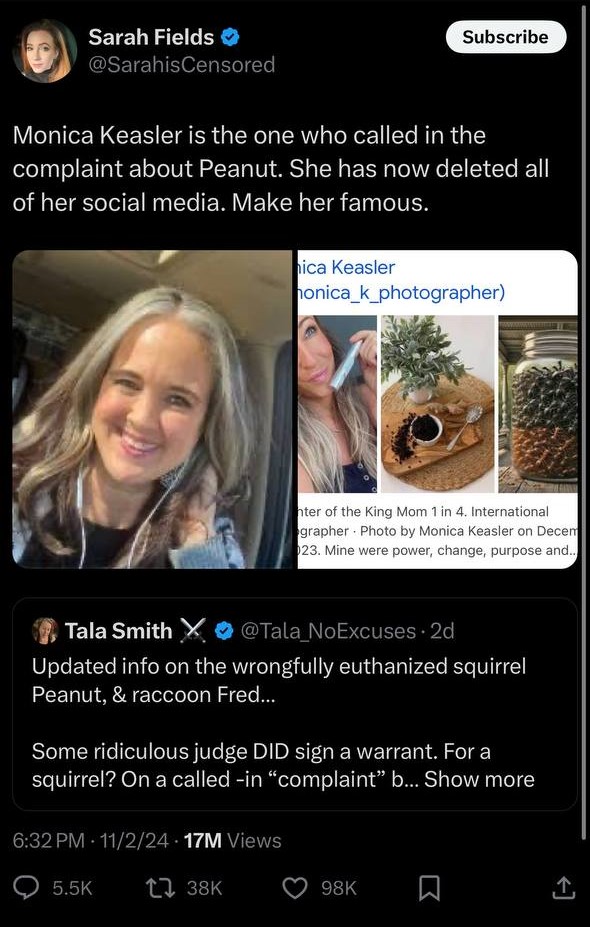This screenshot has height=927, width=590.
Task: Click Sarah Fields' blue verified badge
Action: coord(228,36)
